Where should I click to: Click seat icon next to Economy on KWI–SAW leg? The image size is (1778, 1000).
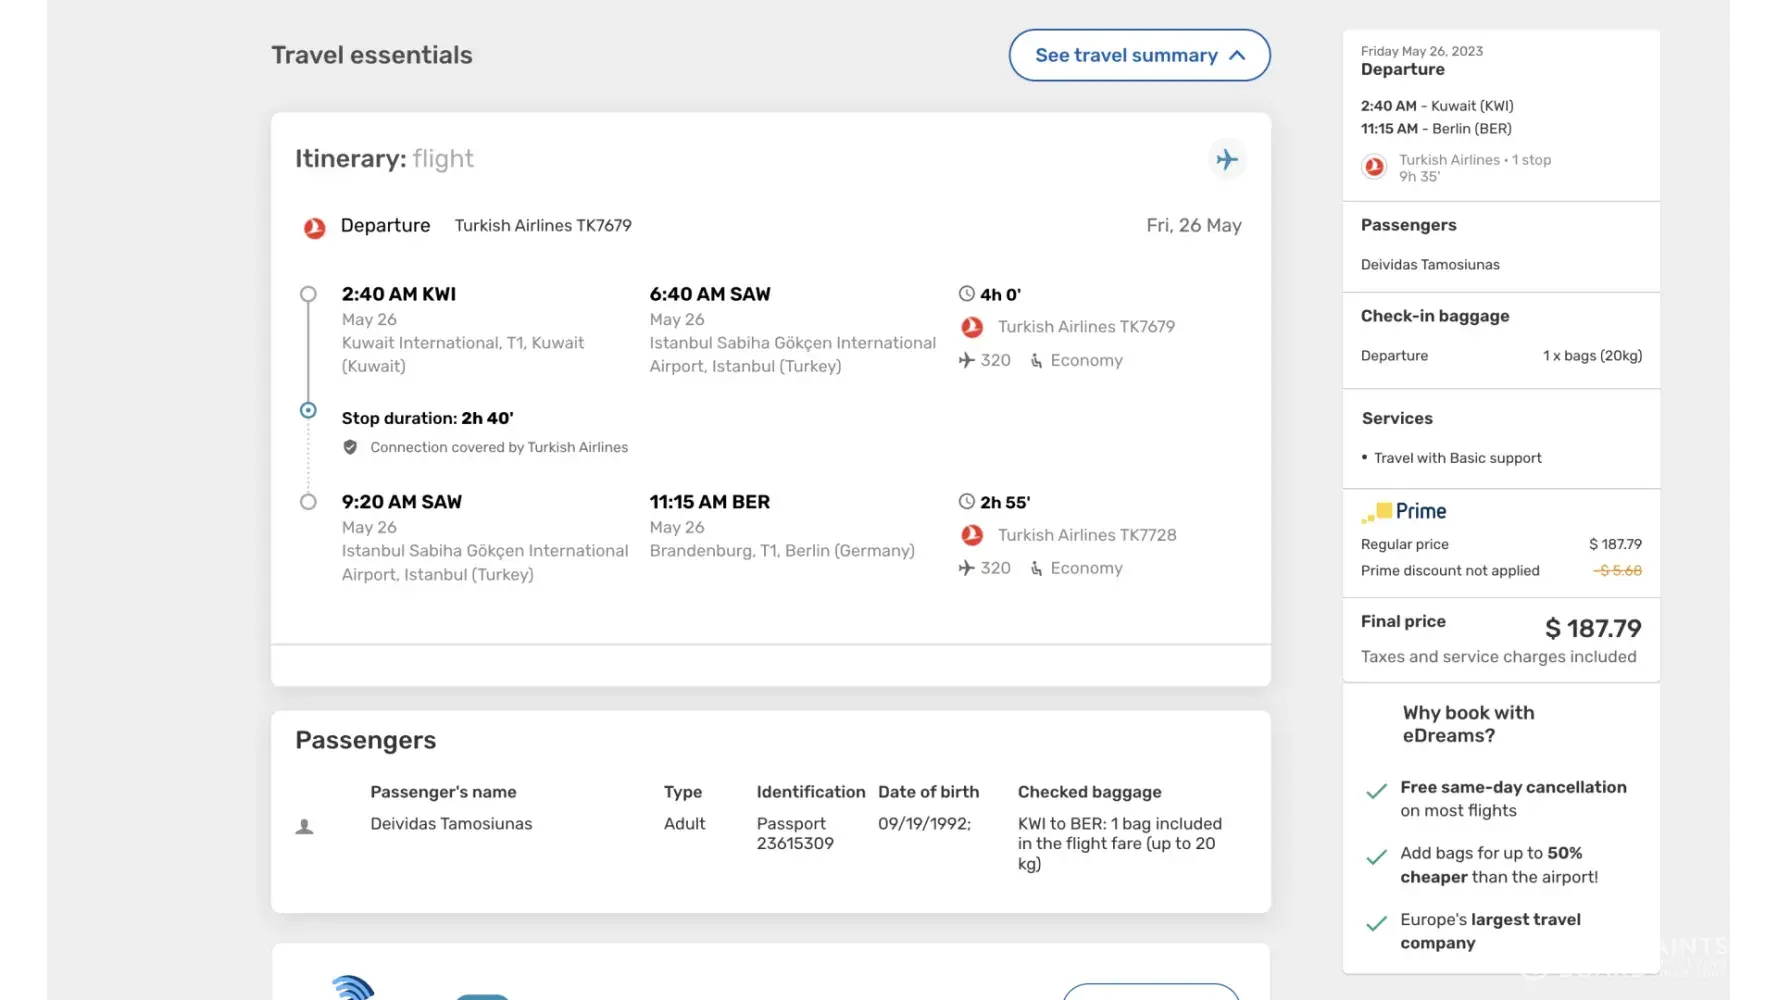click(1037, 361)
